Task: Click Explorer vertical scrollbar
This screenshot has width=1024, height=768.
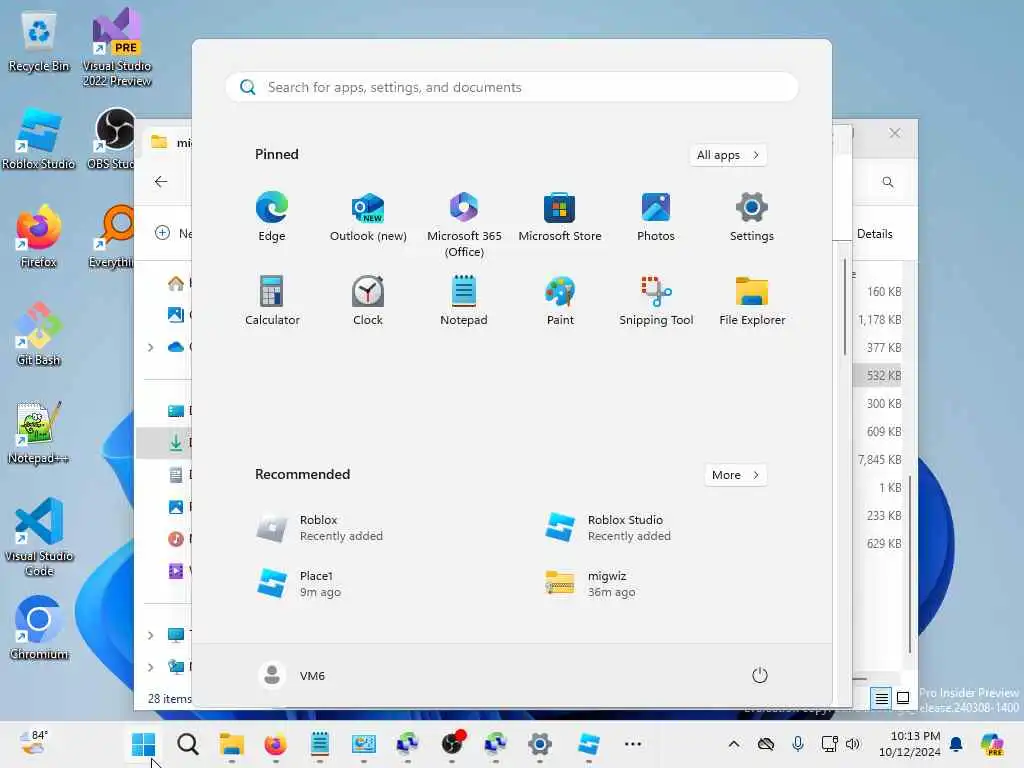Action: [910, 565]
